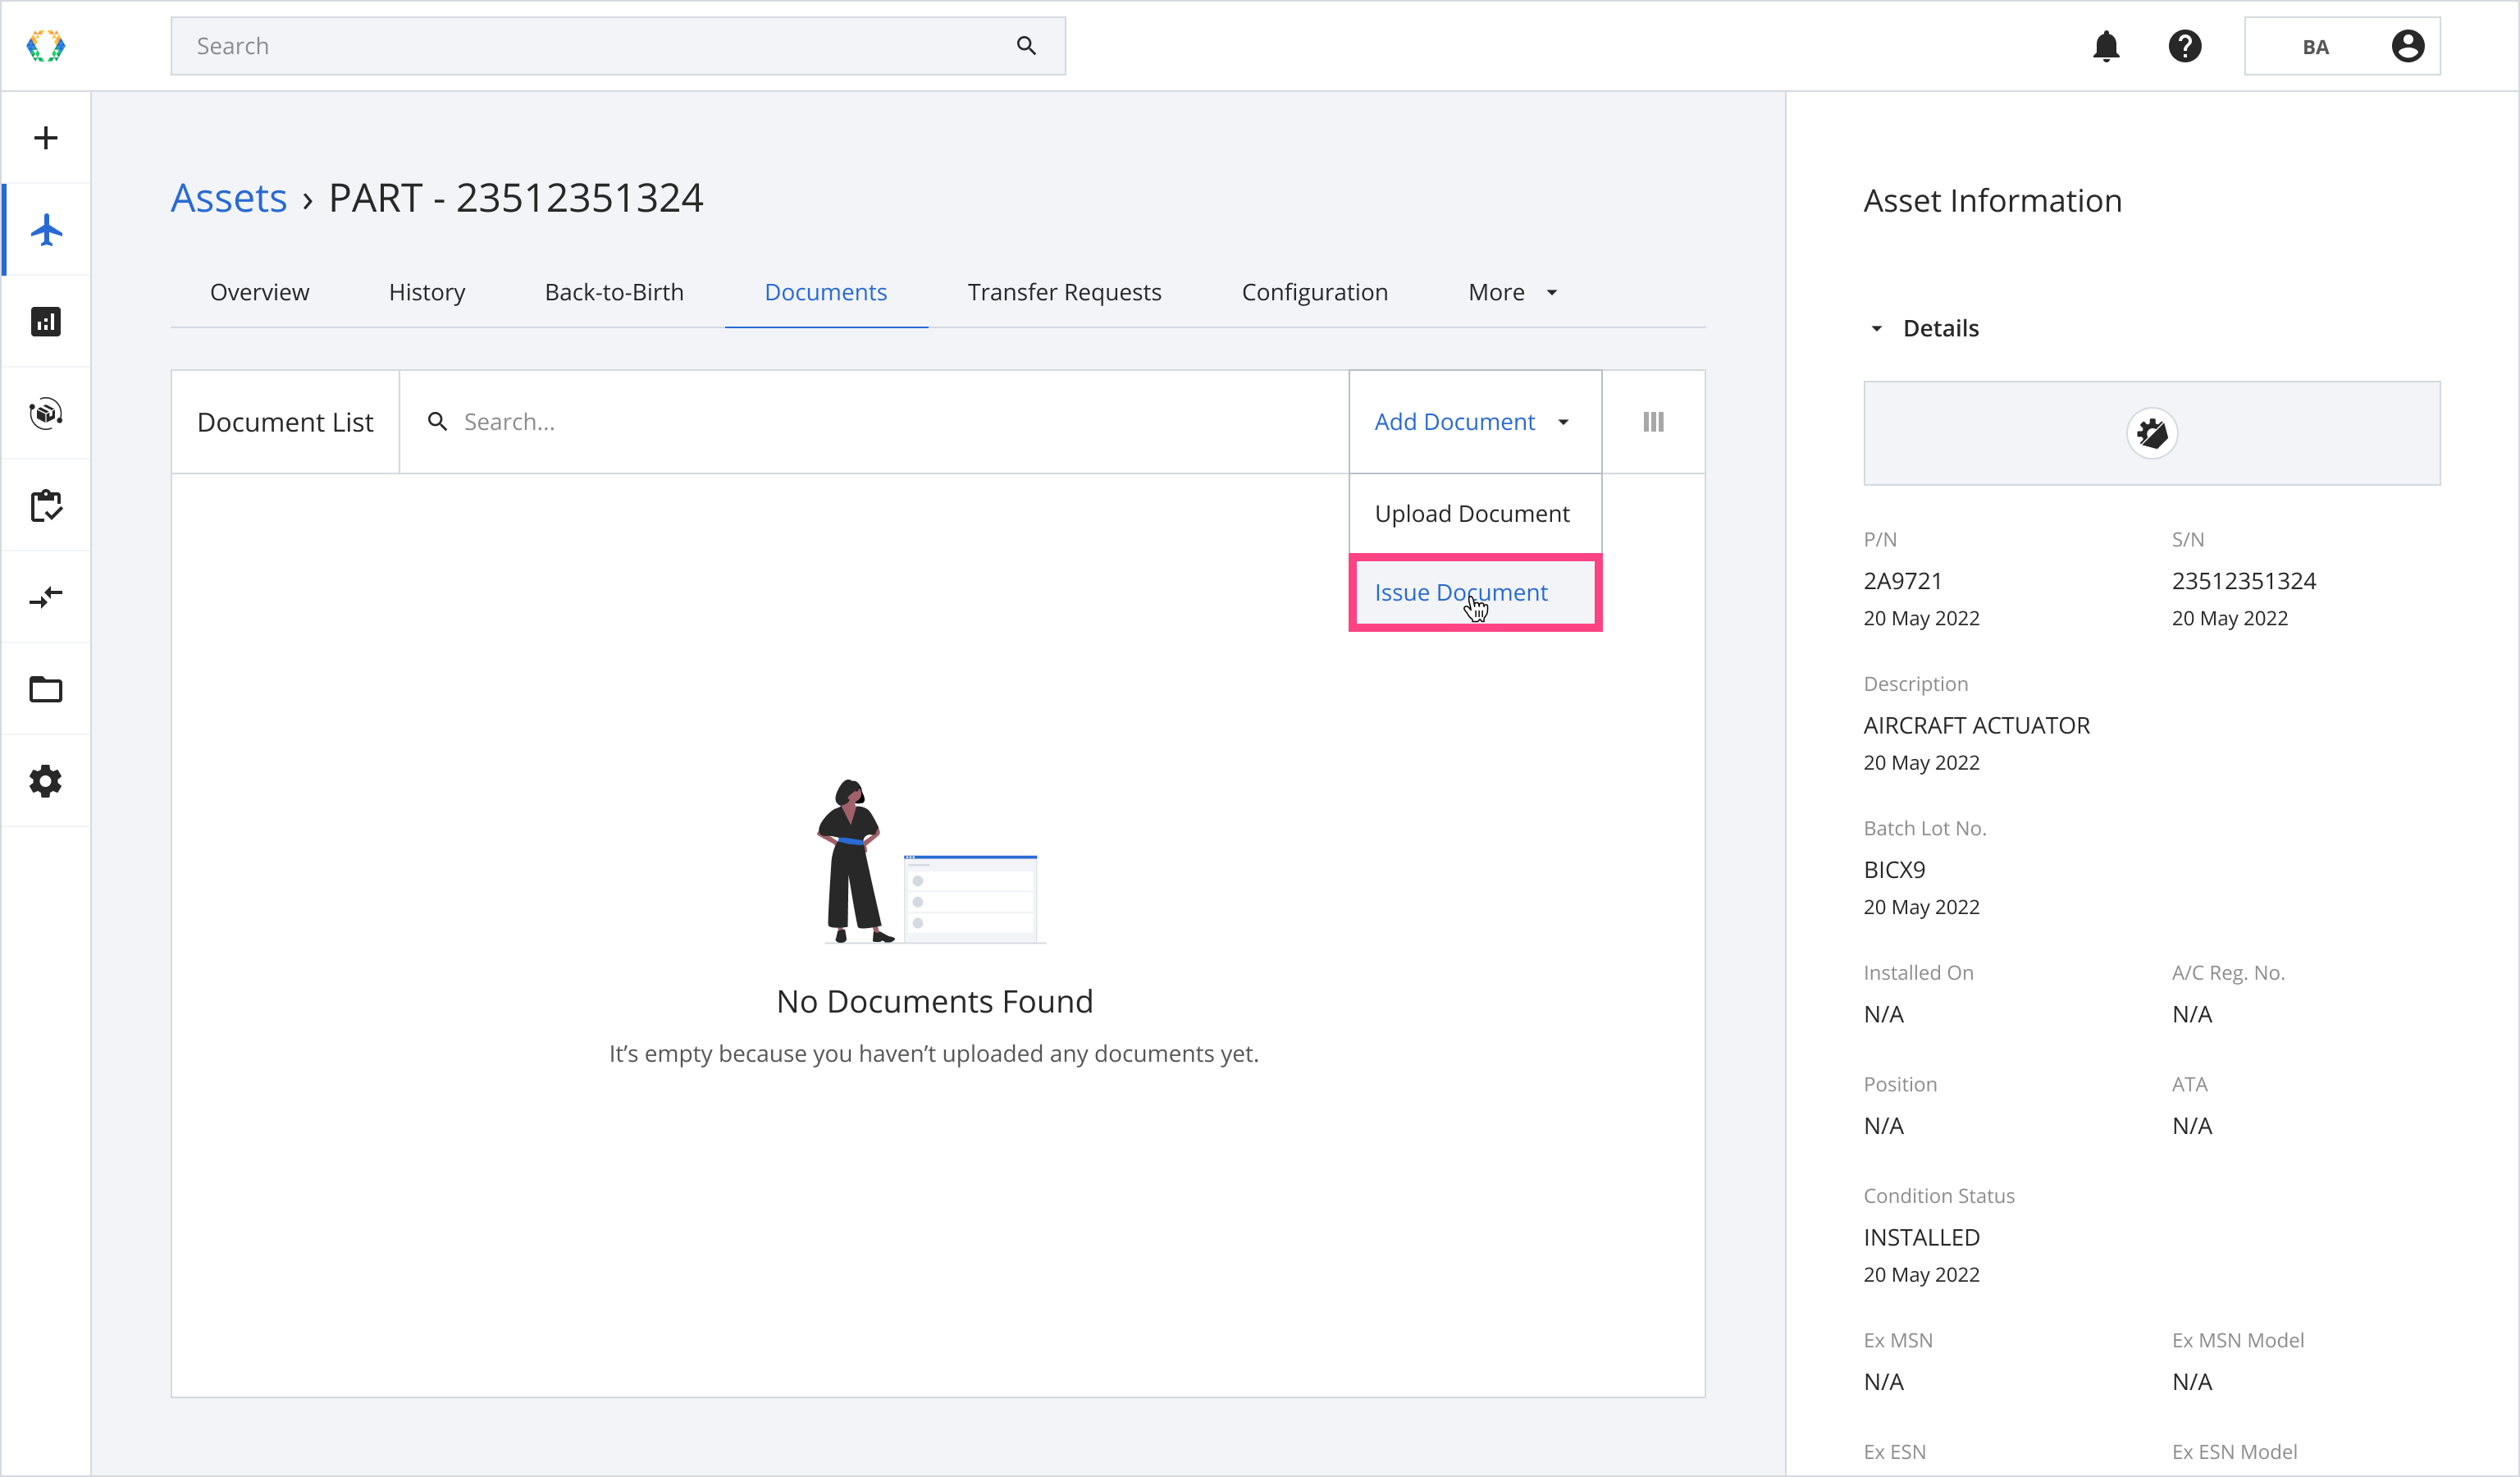Click the column settings icon in Document List

1653,422
